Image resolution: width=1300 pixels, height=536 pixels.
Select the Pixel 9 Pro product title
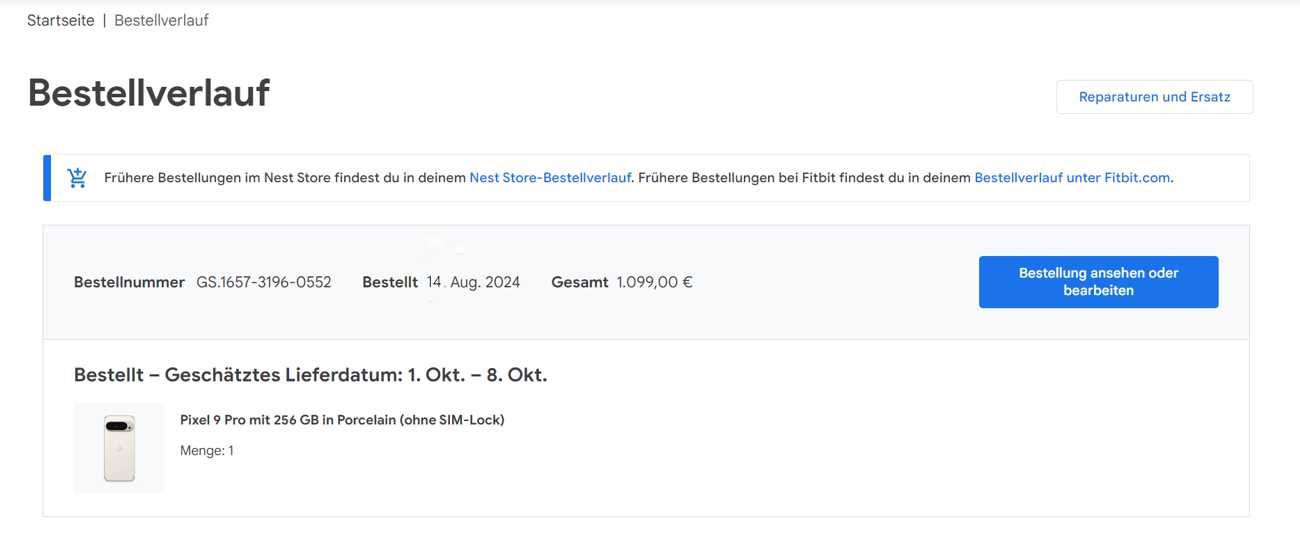pyautogui.click(x=342, y=420)
